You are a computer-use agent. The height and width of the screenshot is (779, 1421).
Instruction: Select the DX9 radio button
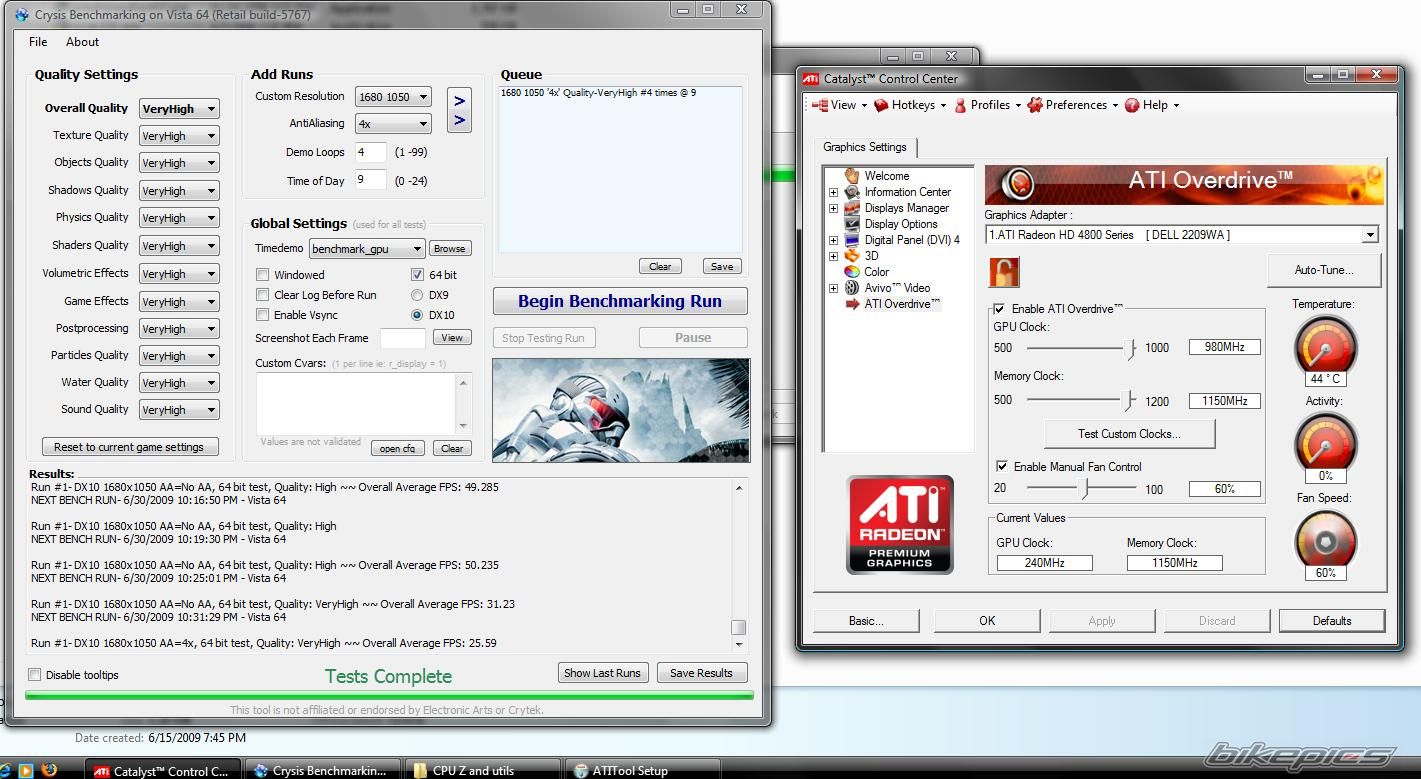(417, 295)
